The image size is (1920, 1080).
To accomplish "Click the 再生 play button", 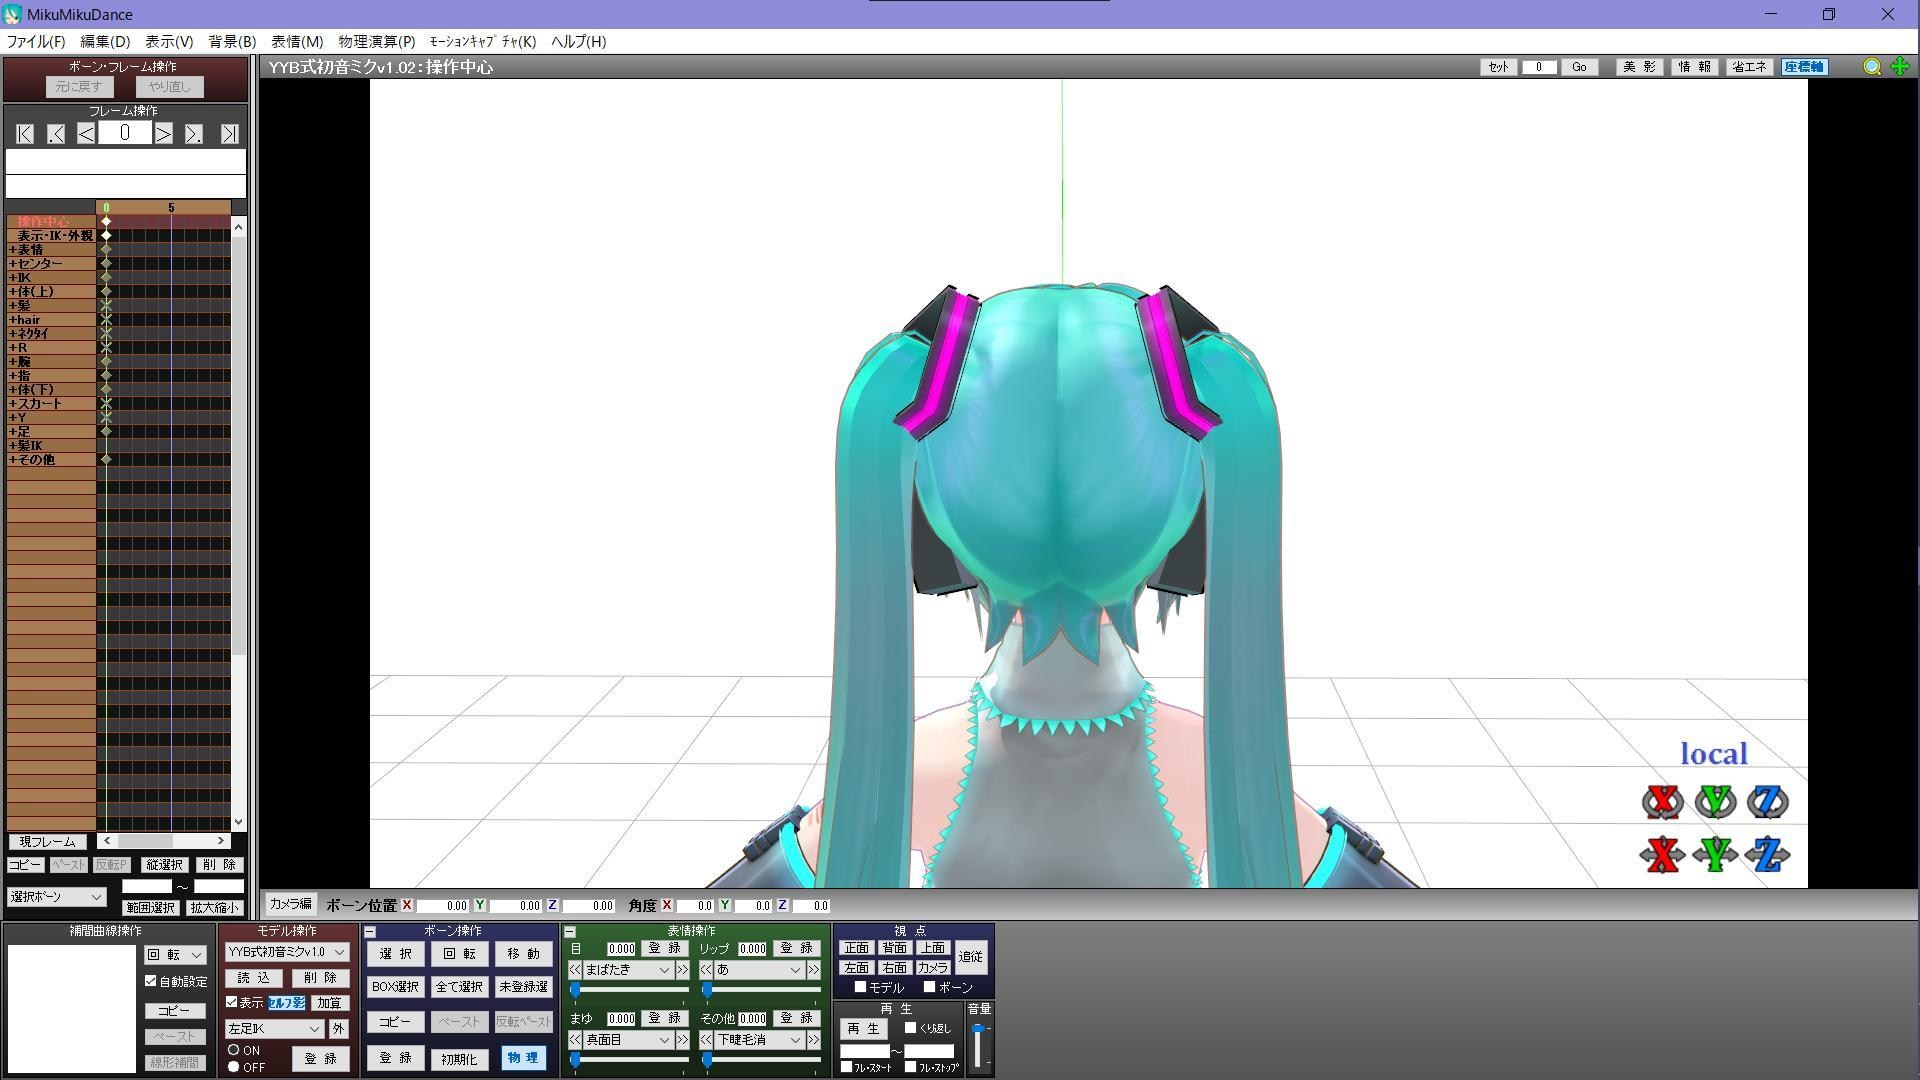I will pos(863,1029).
